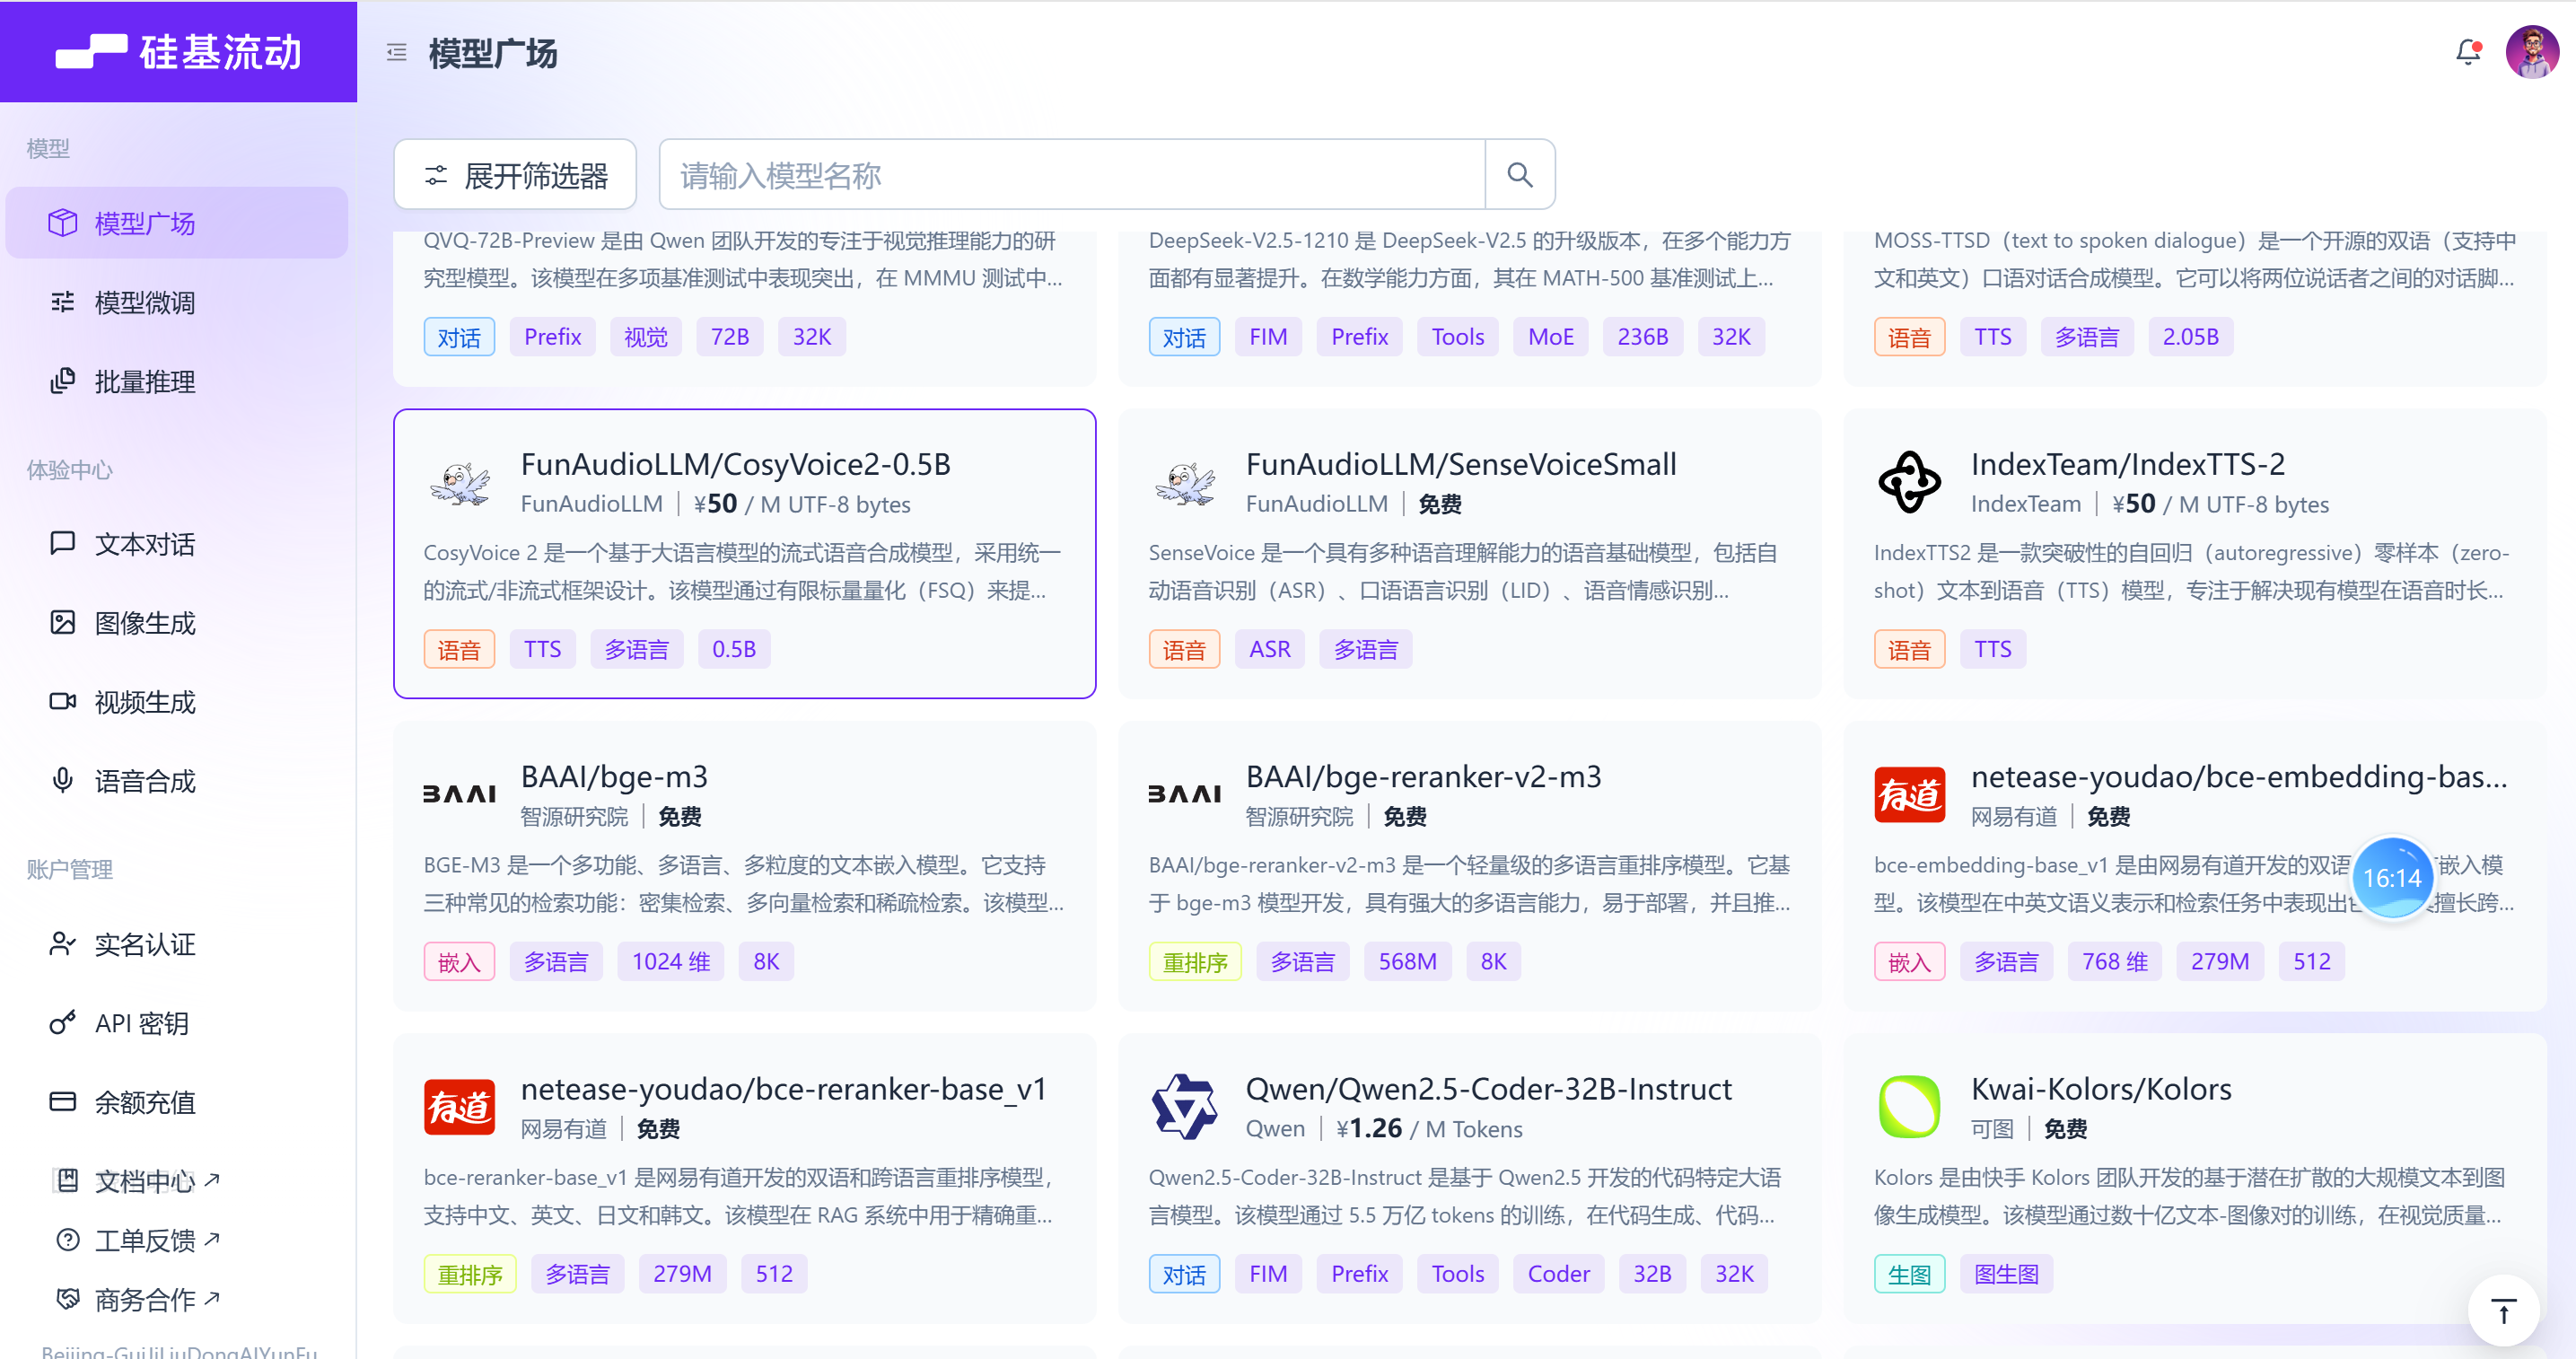The height and width of the screenshot is (1359, 2576).
Task: Click the model name search field
Action: click(x=1070, y=175)
